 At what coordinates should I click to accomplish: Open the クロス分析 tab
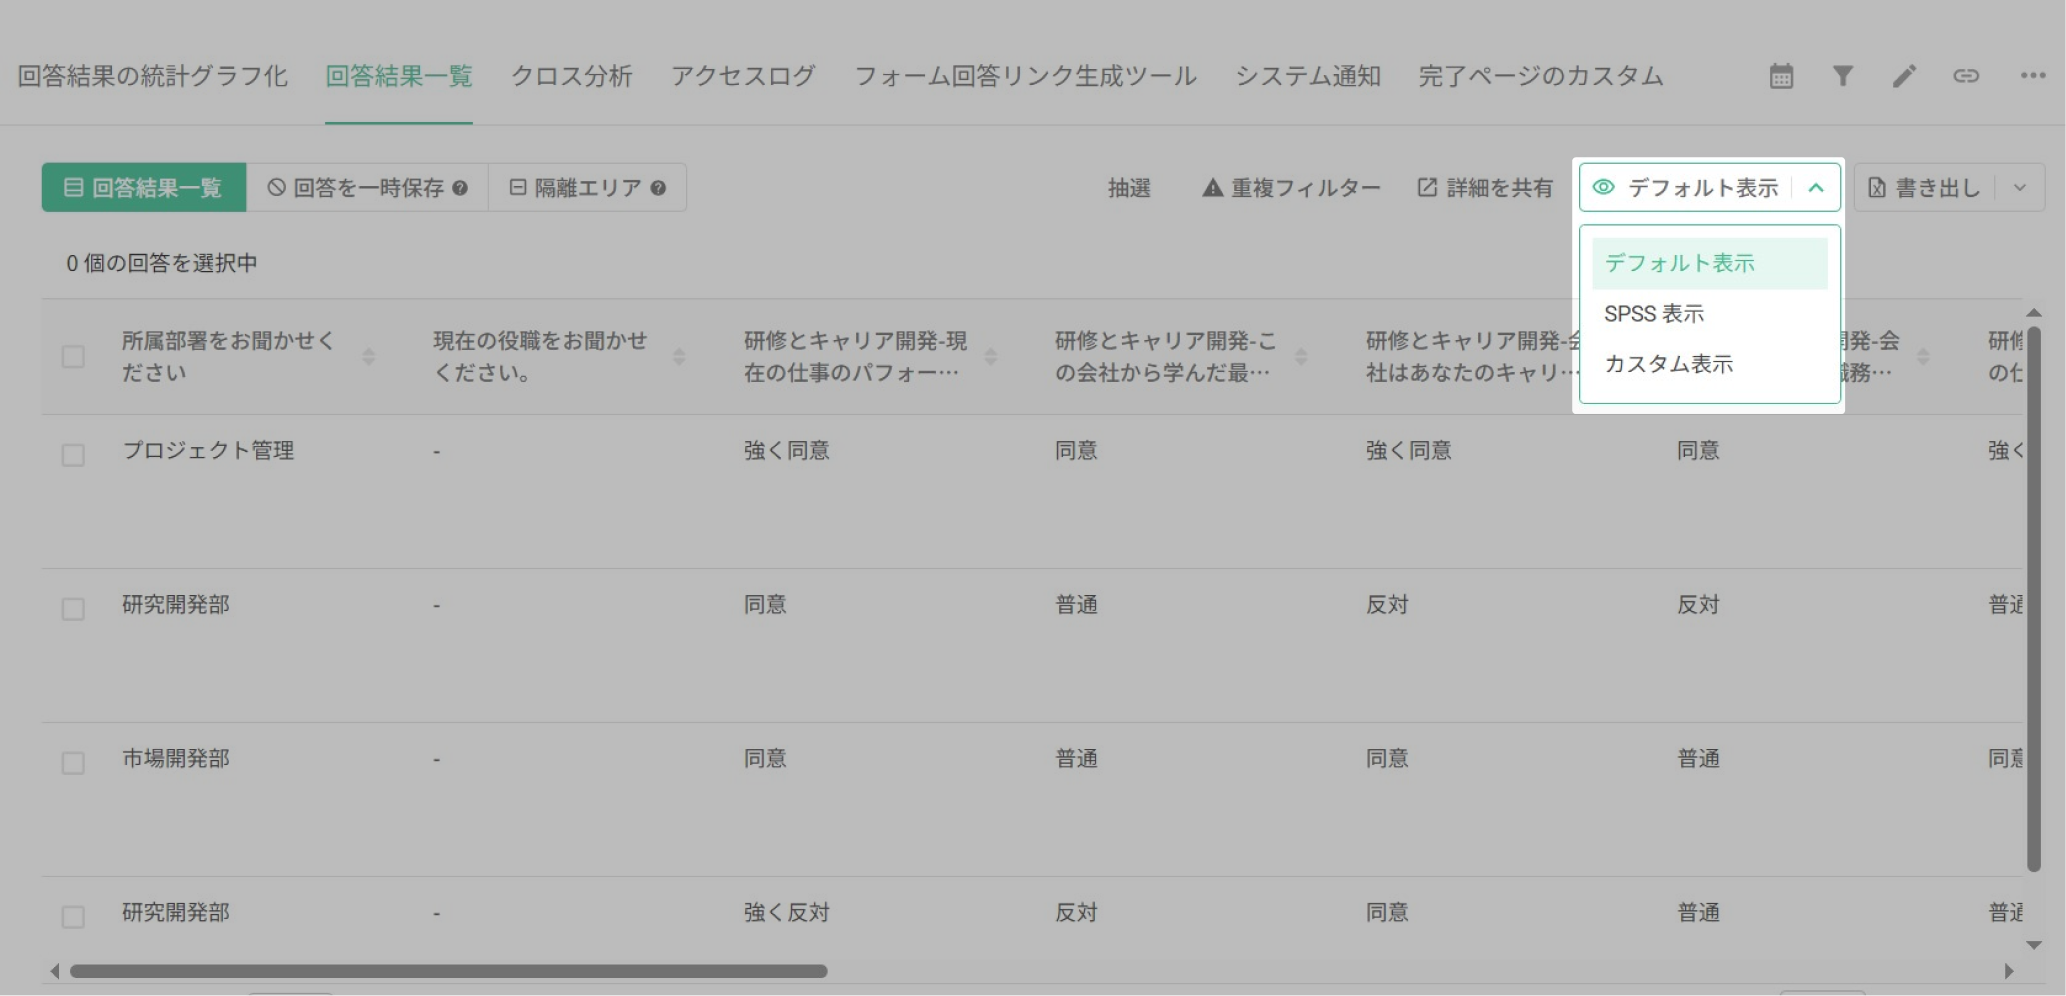[x=572, y=76]
